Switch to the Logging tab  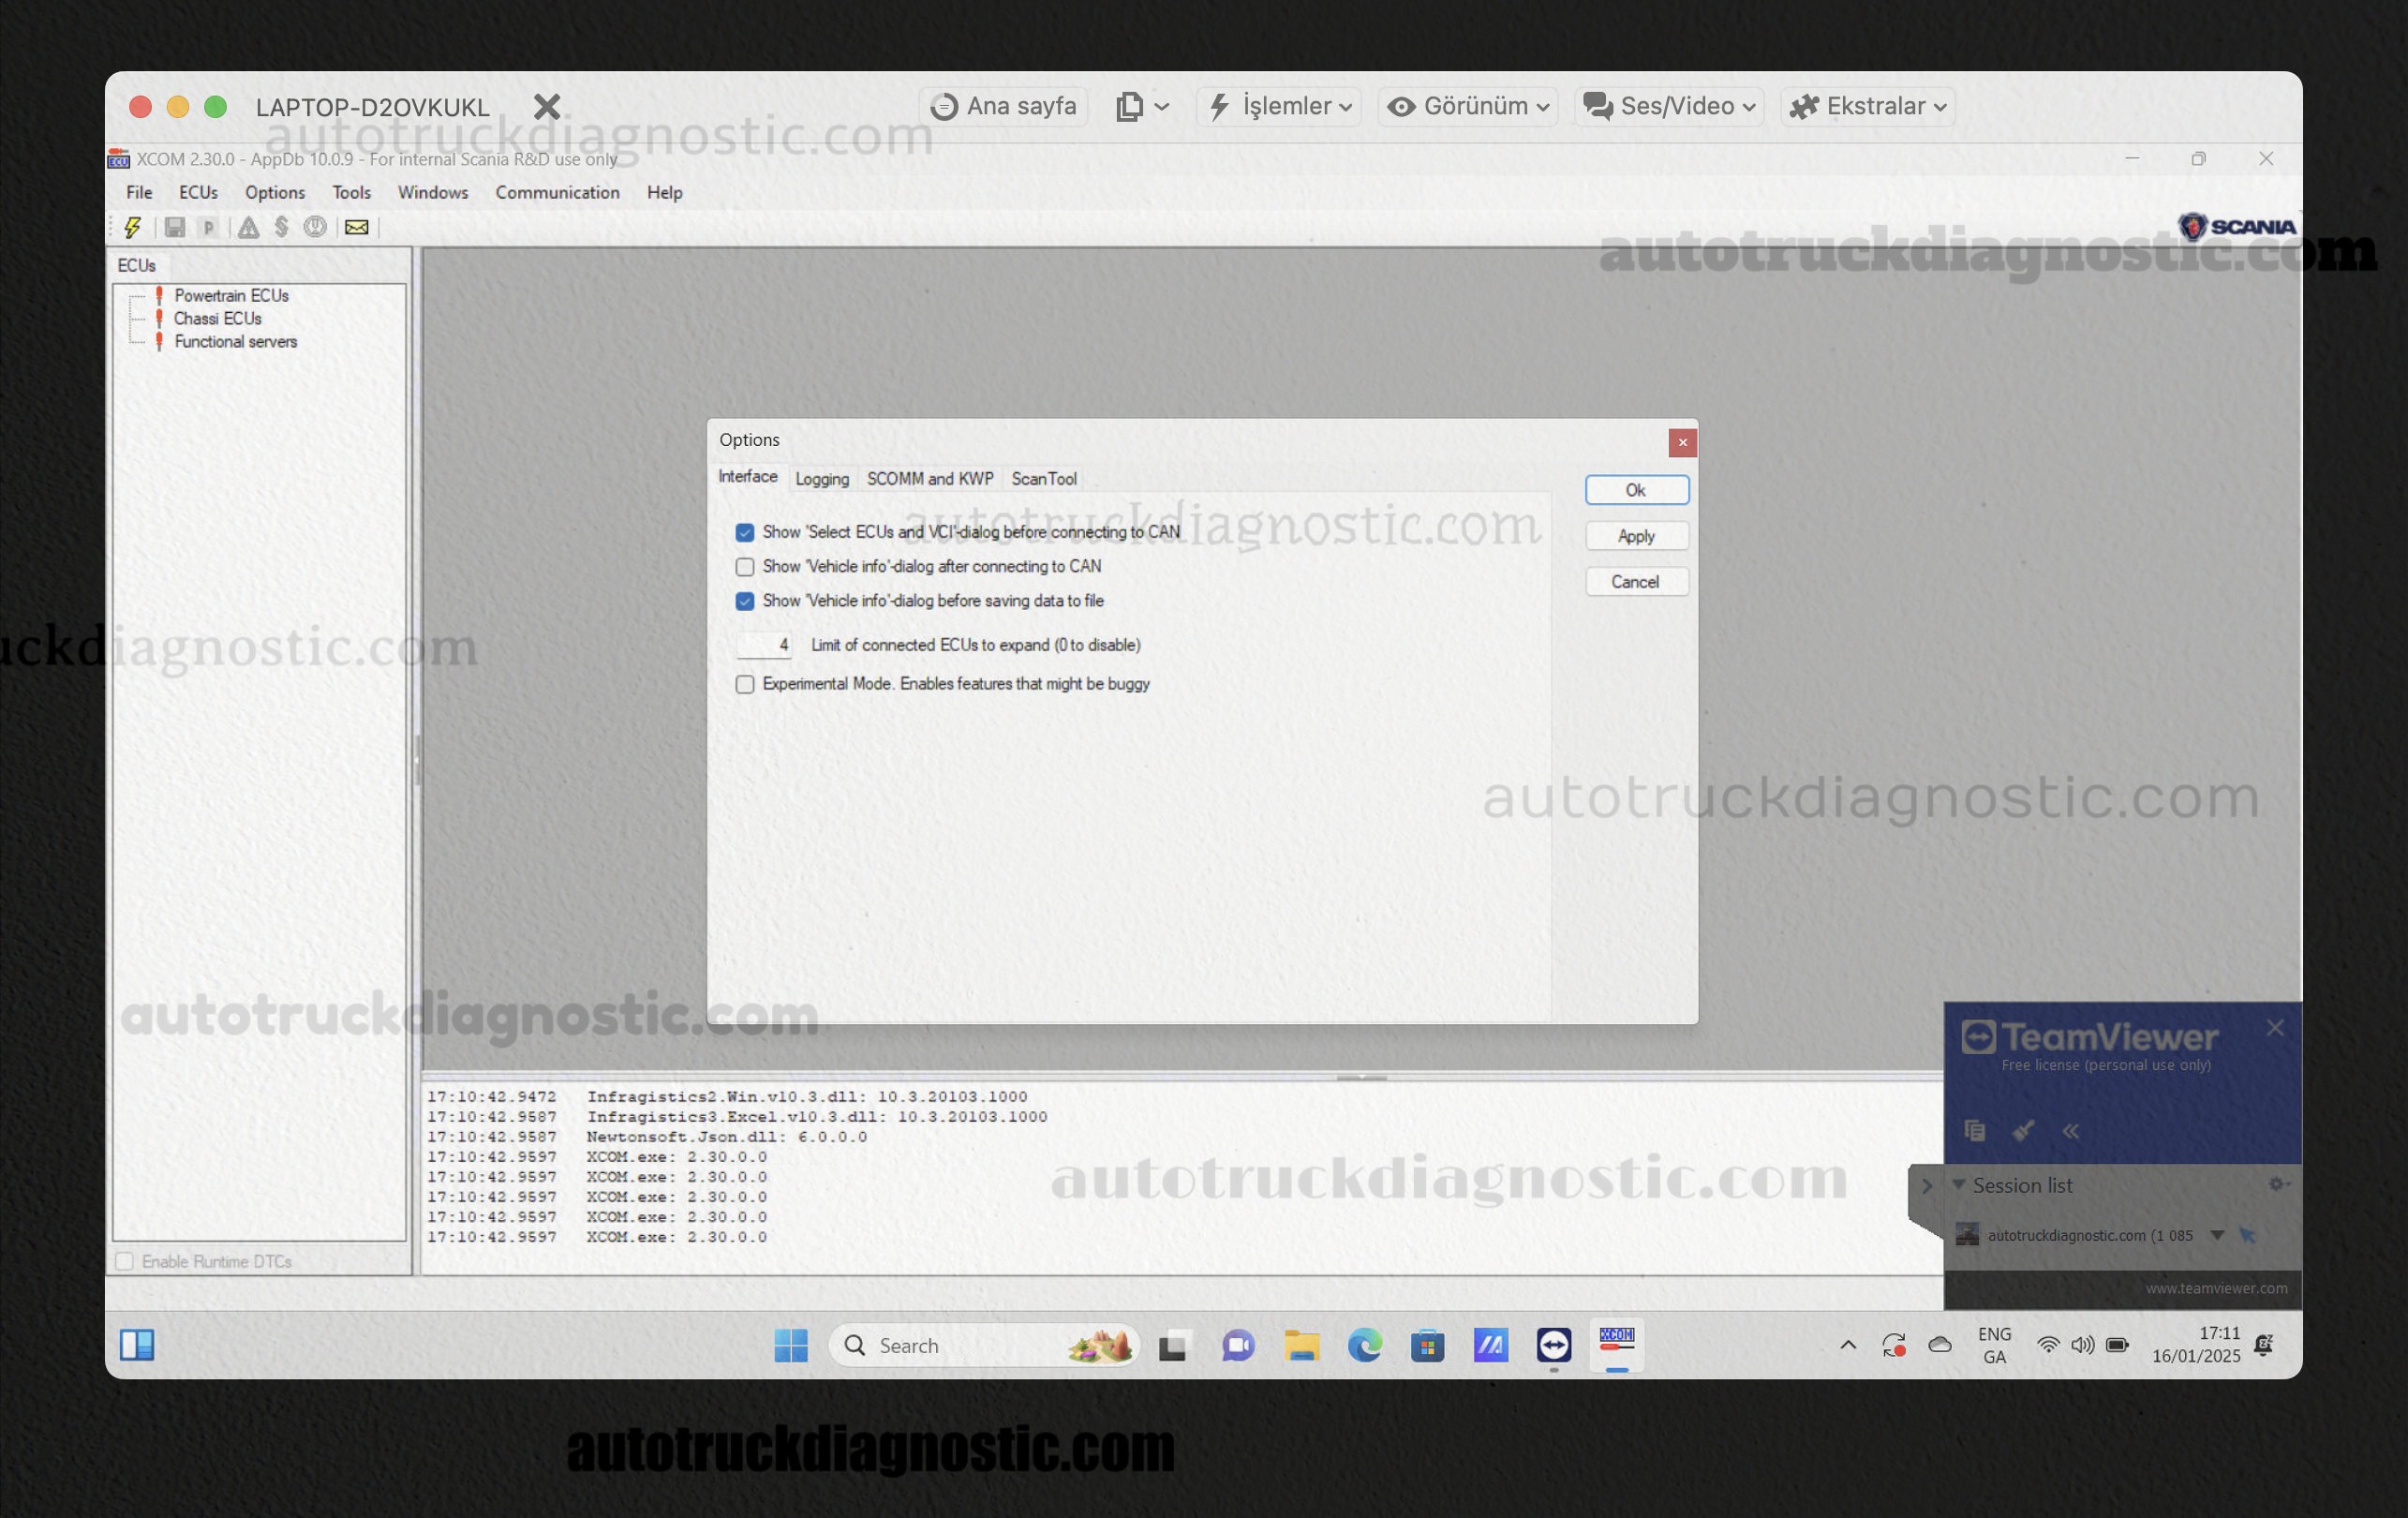click(821, 479)
